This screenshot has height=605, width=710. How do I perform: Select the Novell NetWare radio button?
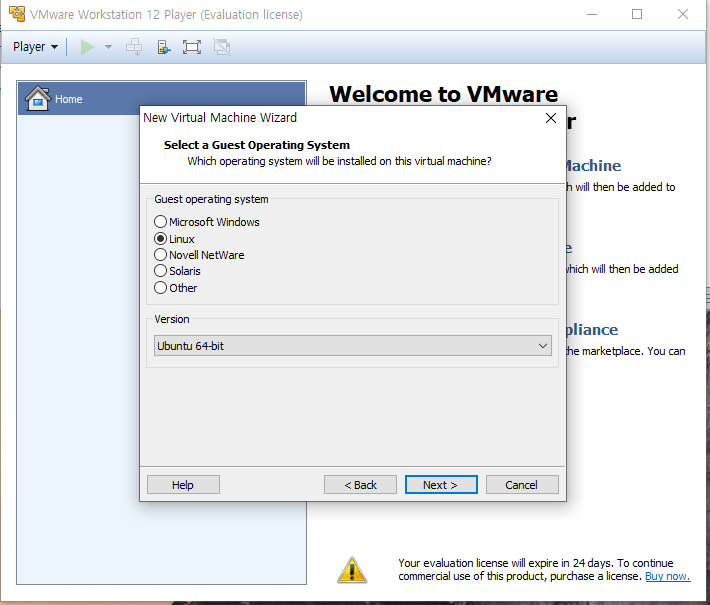[x=160, y=254]
